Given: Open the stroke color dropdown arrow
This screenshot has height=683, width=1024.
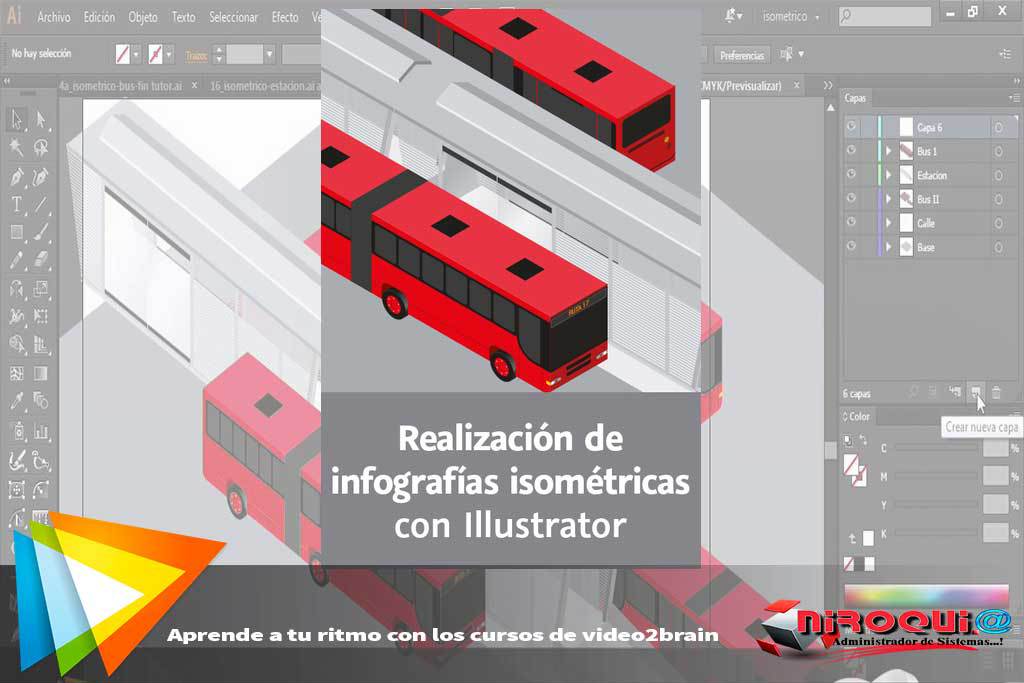Looking at the screenshot, I should [168, 56].
